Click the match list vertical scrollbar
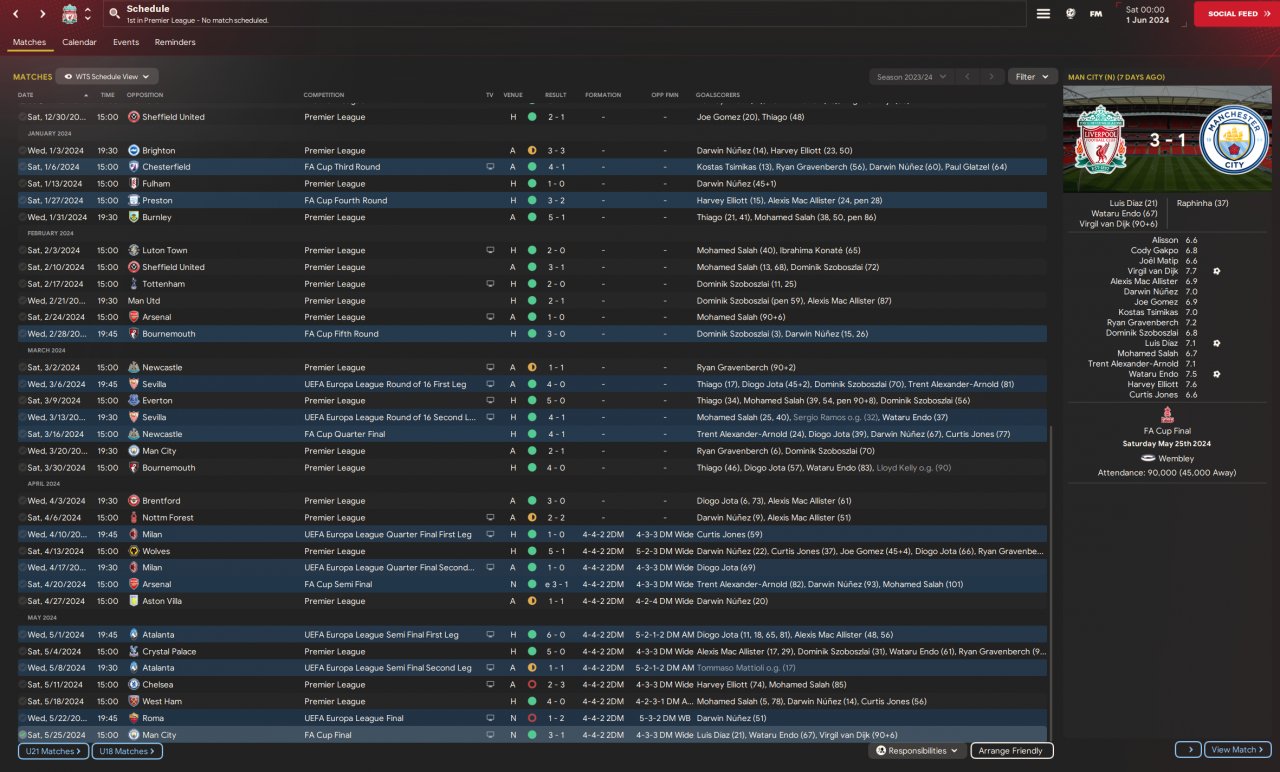Screen dimensions: 1280x772 click(1052, 584)
